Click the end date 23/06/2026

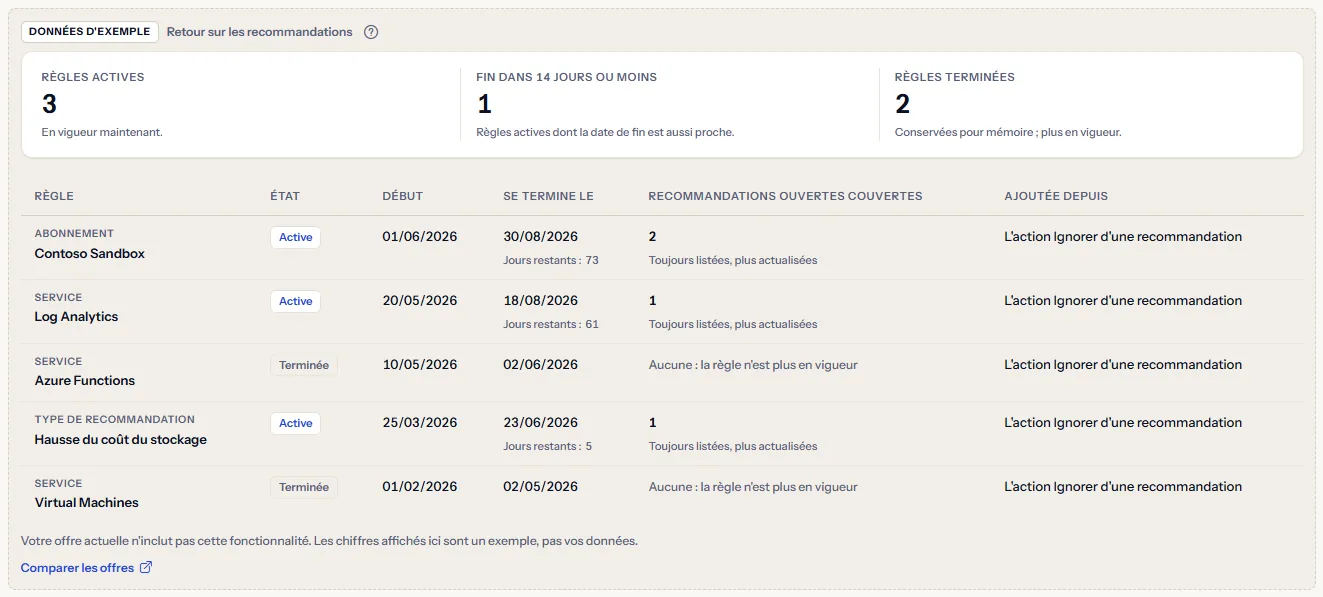[541, 423]
